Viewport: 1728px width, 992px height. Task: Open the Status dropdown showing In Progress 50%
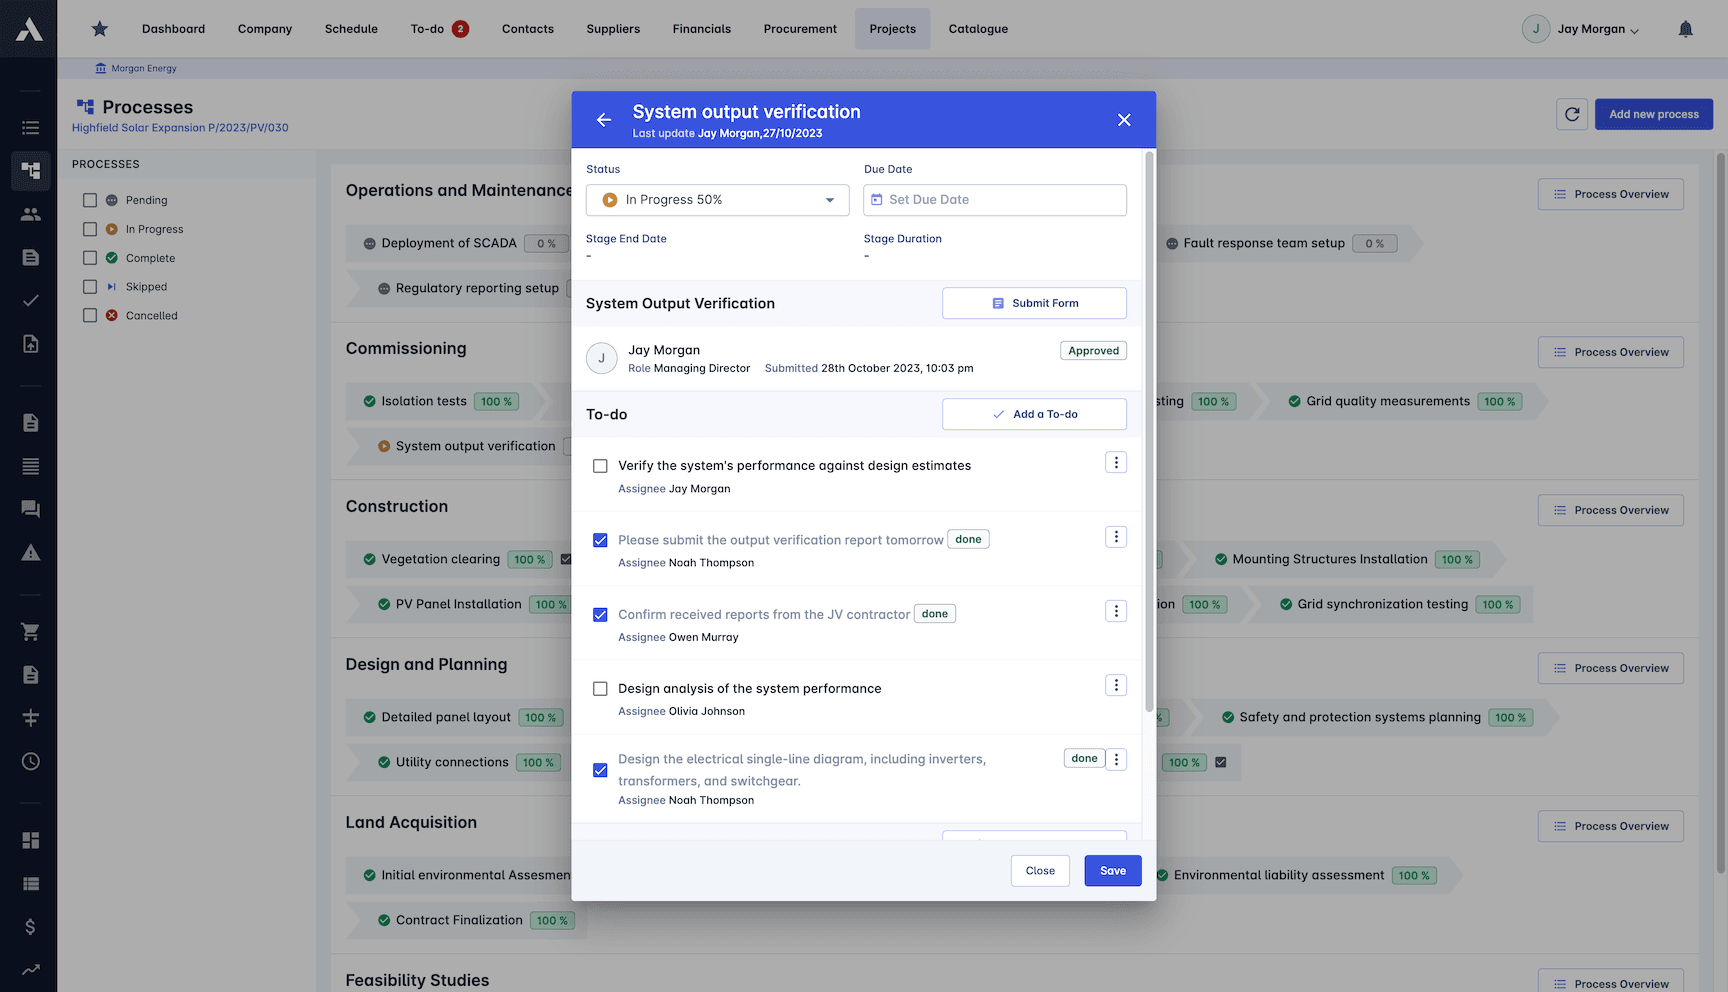(717, 199)
